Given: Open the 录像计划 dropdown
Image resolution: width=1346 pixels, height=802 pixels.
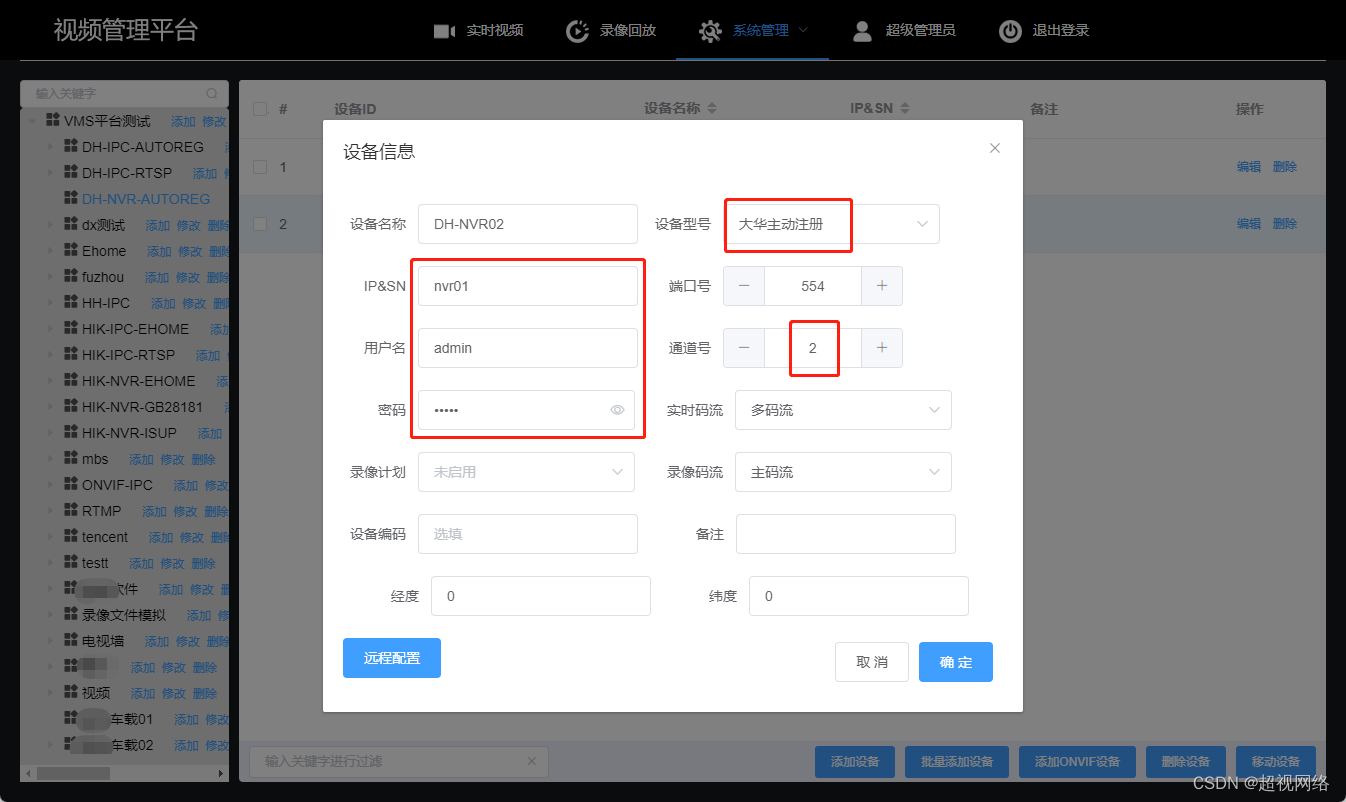Looking at the screenshot, I should pyautogui.click(x=526, y=472).
